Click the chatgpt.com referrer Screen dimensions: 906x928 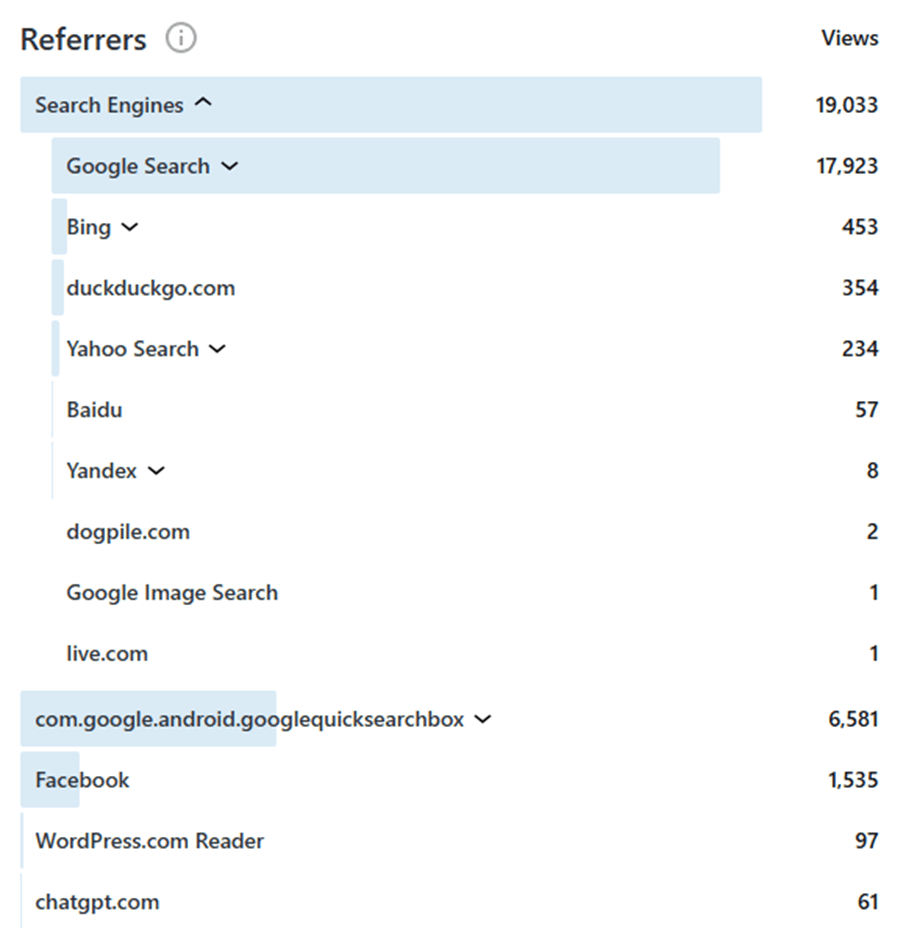pyautogui.click(x=97, y=902)
